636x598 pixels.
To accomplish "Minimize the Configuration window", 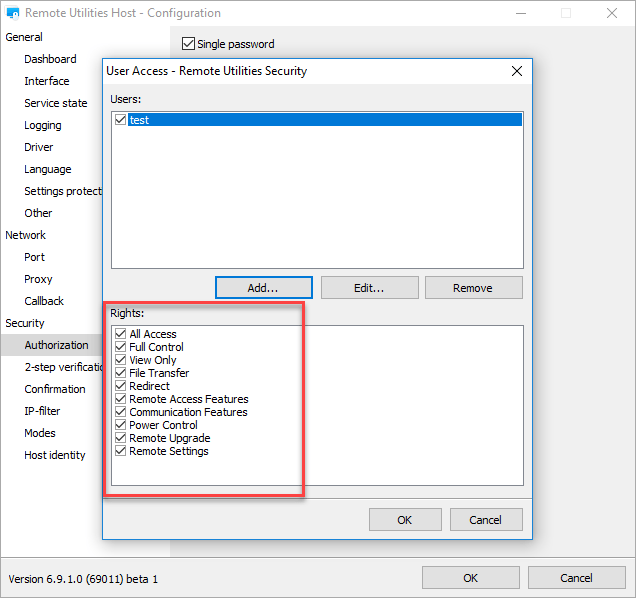I will tap(521, 13).
